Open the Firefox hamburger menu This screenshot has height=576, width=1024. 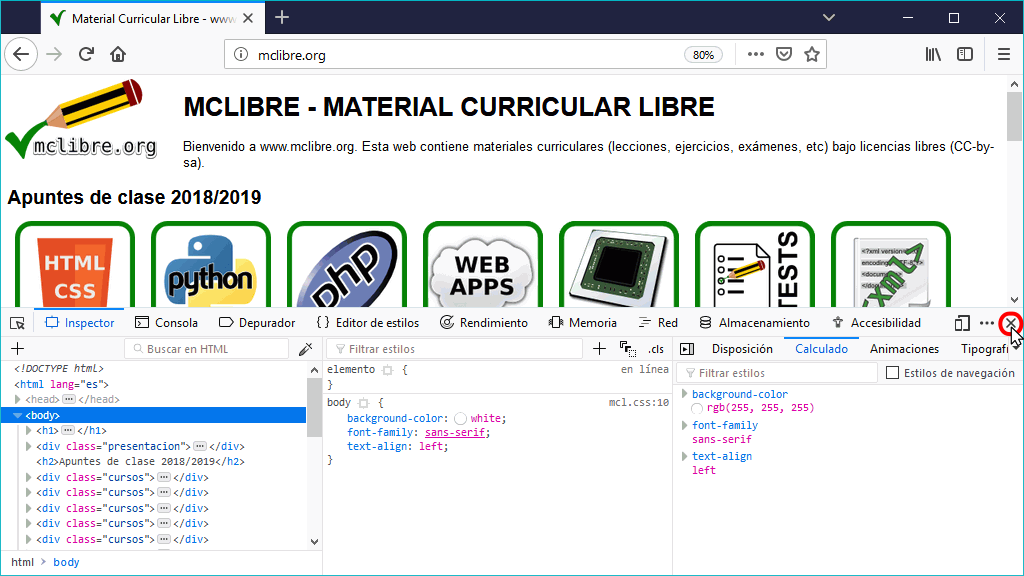pyautogui.click(x=1004, y=54)
